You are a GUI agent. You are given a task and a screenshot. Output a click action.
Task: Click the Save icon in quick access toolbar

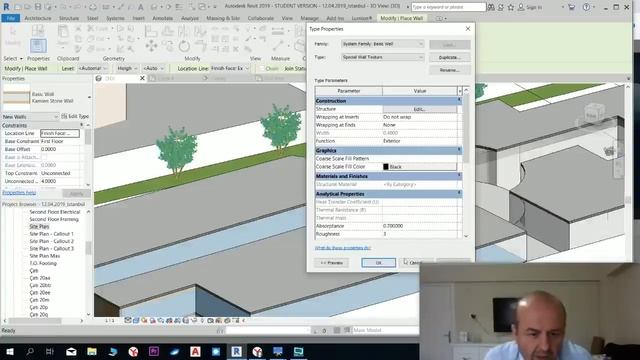(x=38, y=7)
